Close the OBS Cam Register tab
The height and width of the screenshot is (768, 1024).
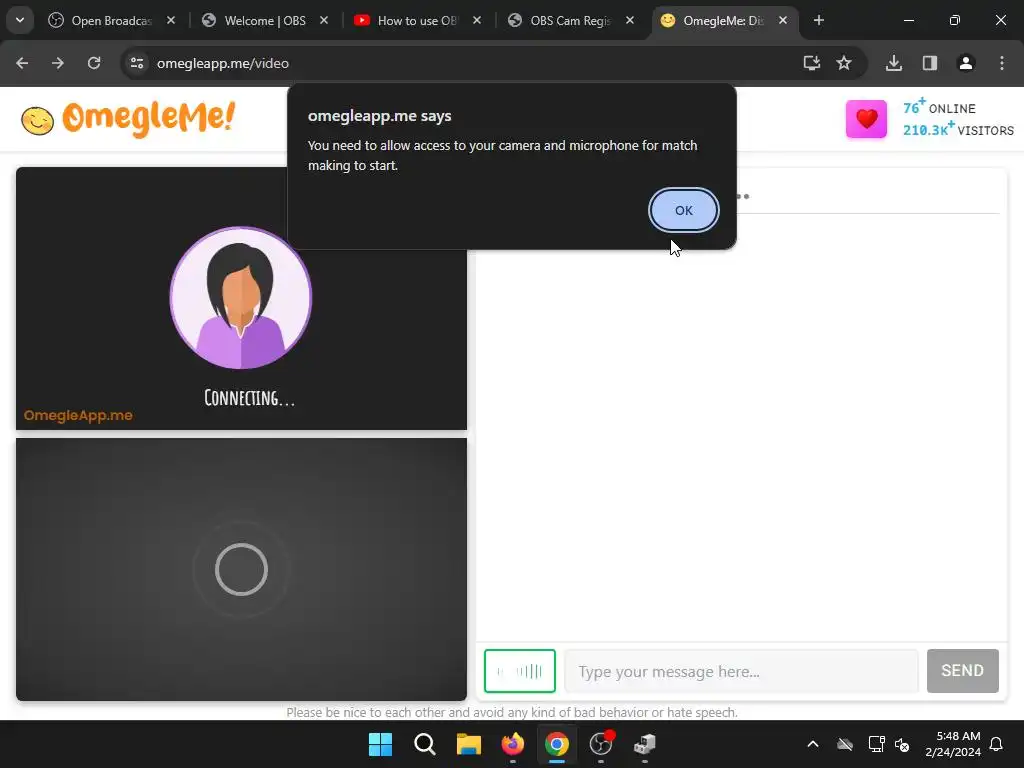[x=630, y=20]
